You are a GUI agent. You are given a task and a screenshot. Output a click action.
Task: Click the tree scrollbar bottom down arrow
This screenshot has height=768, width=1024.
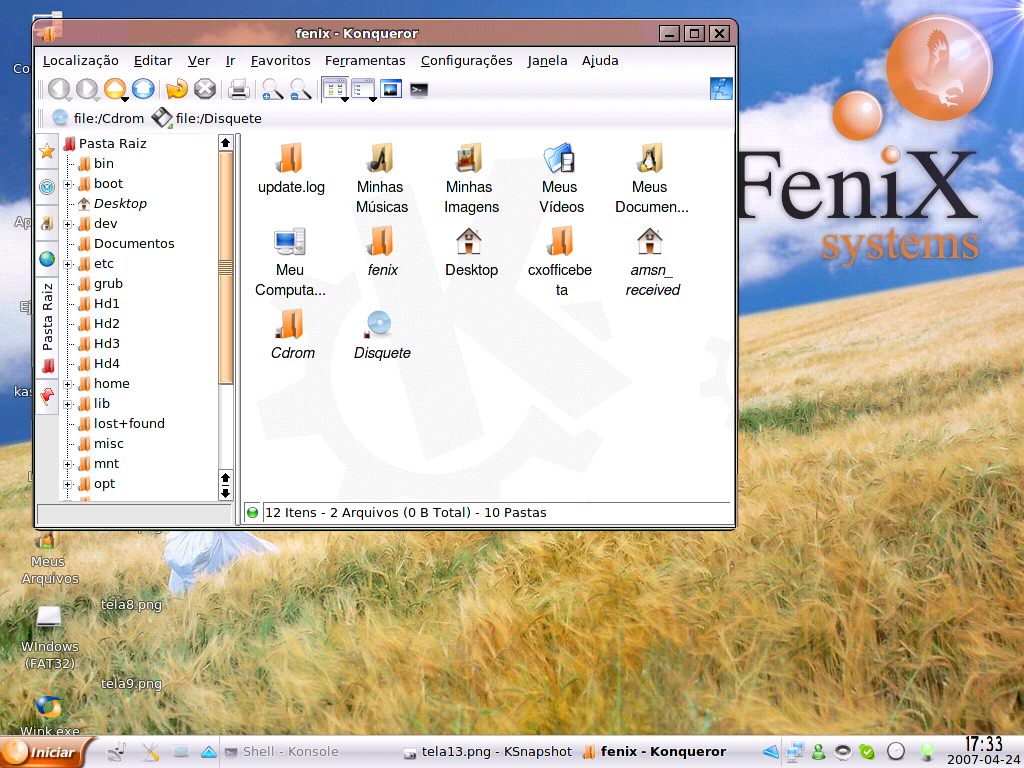coord(225,494)
